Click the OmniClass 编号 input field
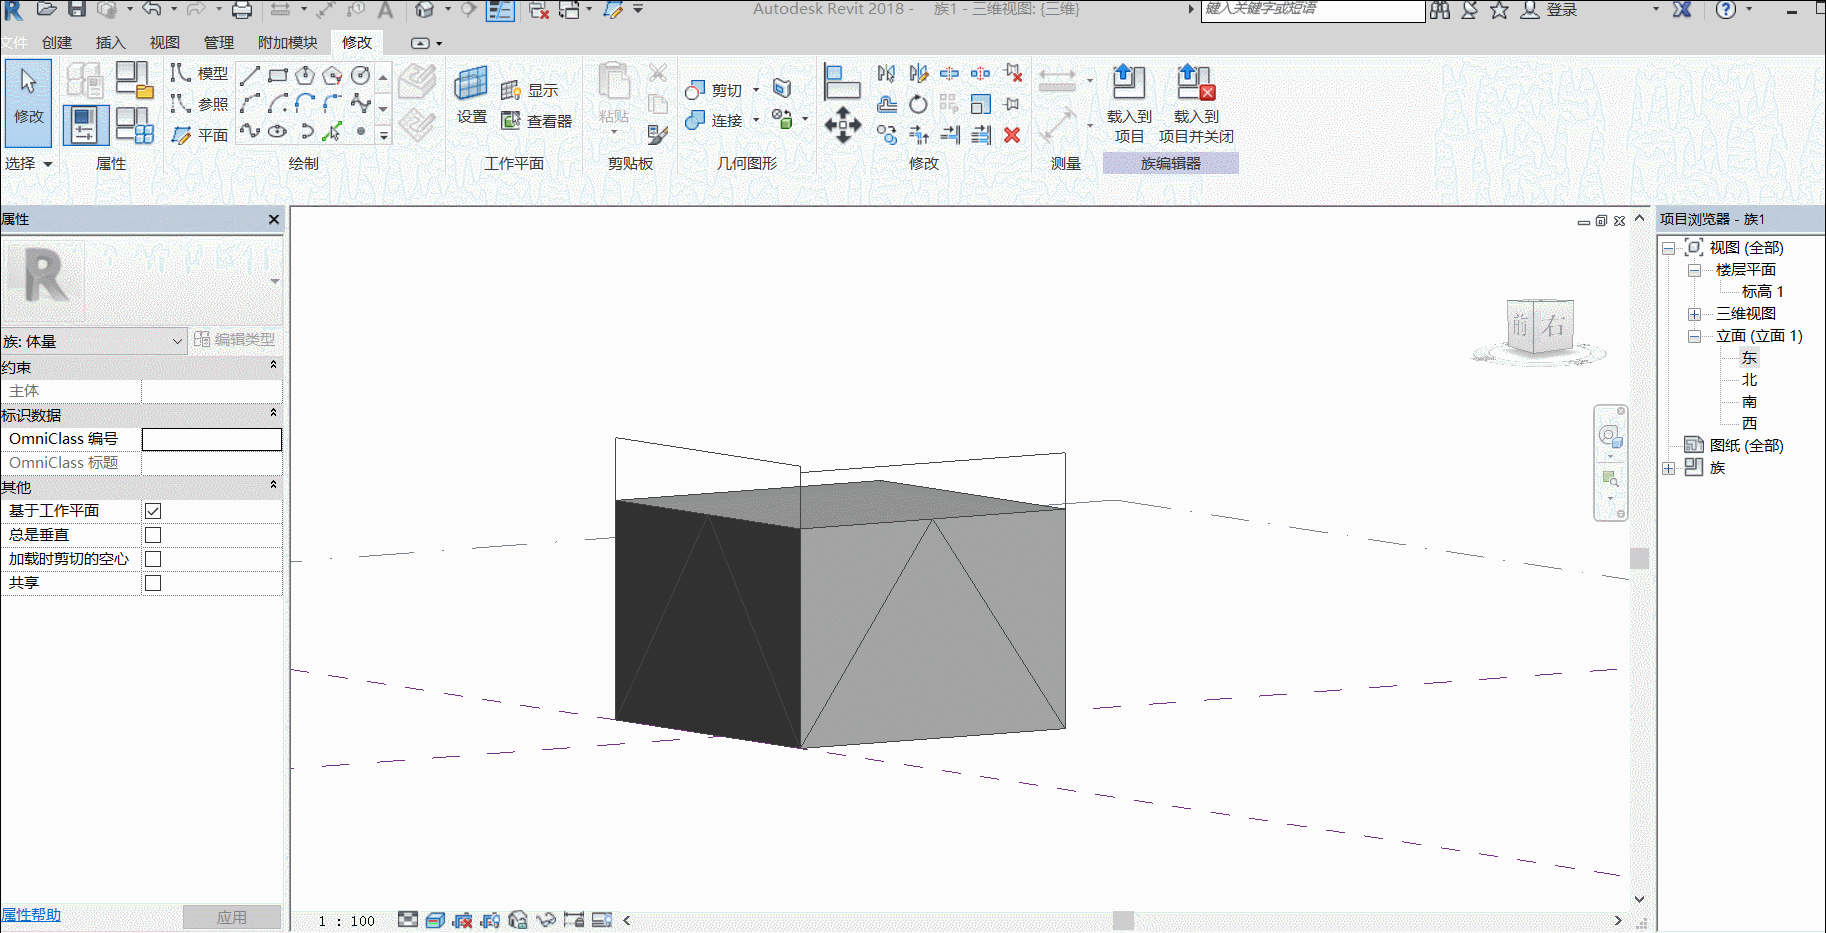Screen dimensions: 1826x933 pos(212,439)
